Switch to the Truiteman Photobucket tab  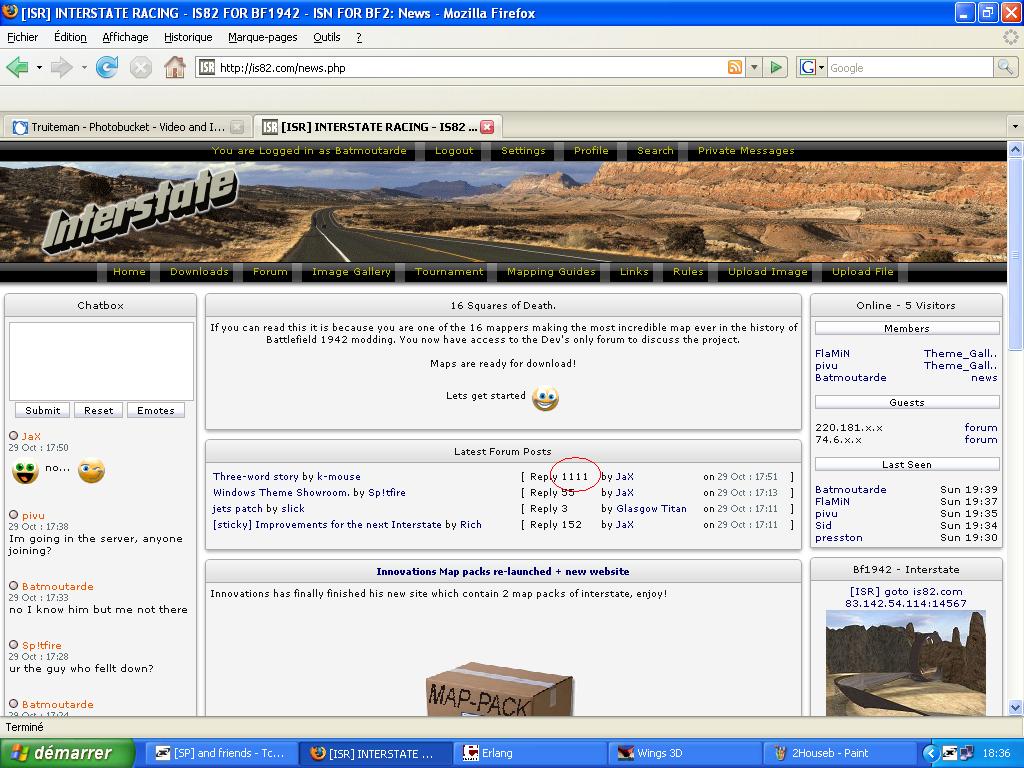point(127,127)
